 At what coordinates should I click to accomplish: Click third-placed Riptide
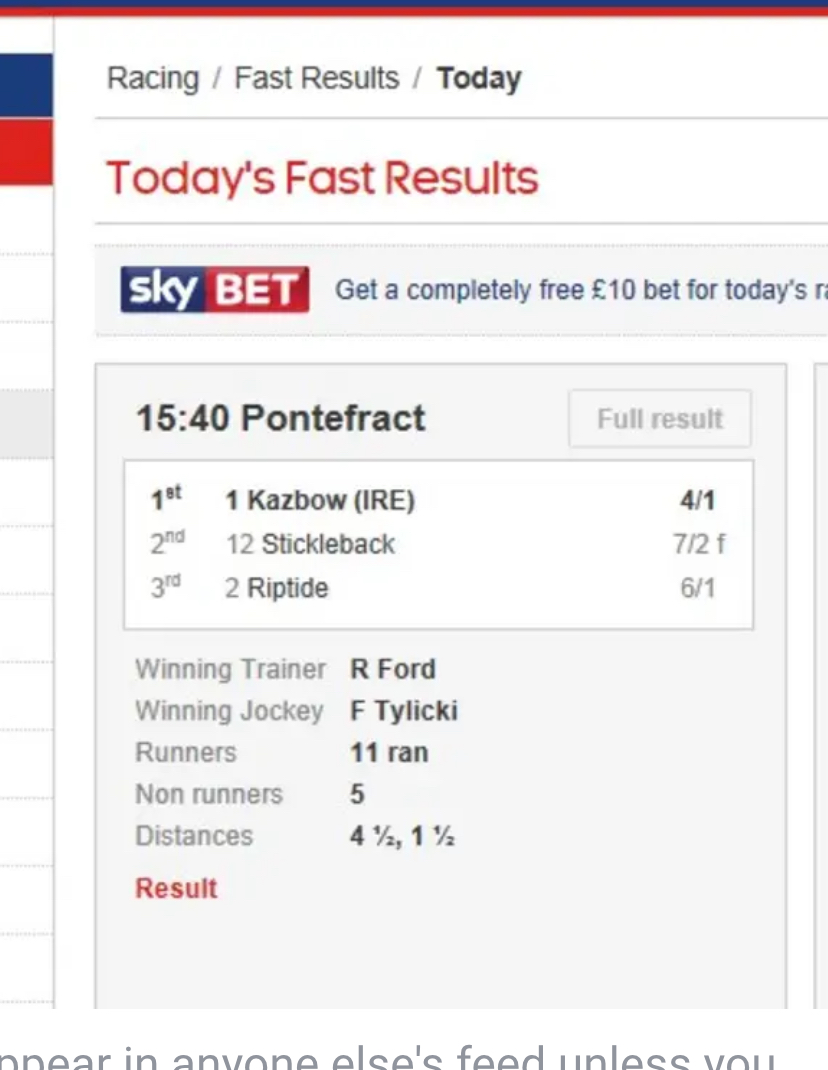(x=276, y=588)
